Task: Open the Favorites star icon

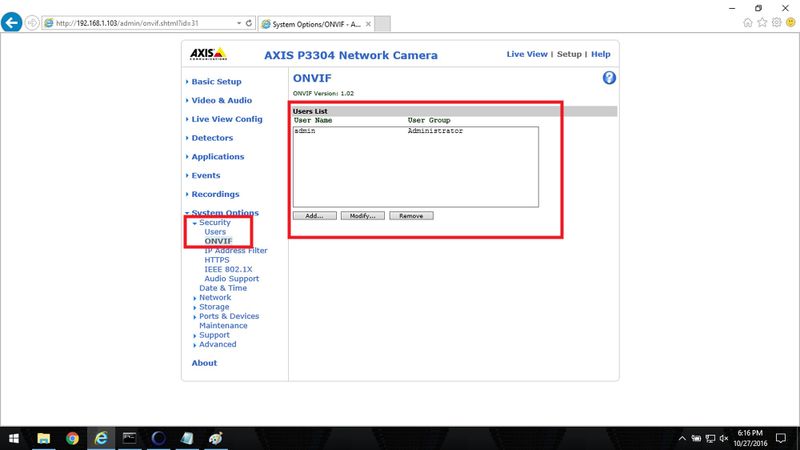Action: 762,22
